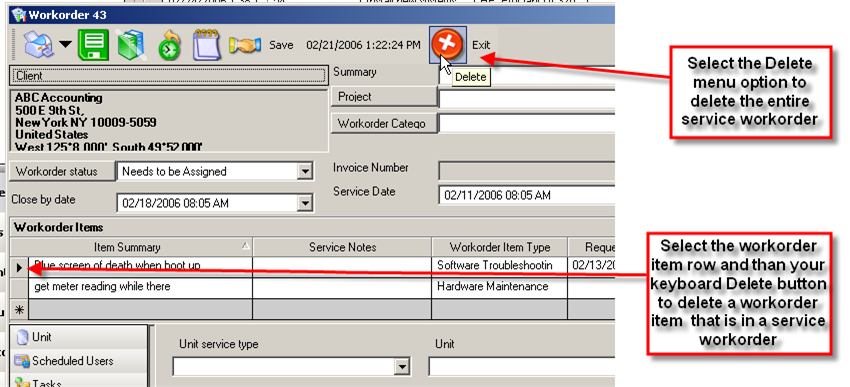Click the 'get meter reading while there' cell
This screenshot has height=387, width=850.
click(x=140, y=287)
